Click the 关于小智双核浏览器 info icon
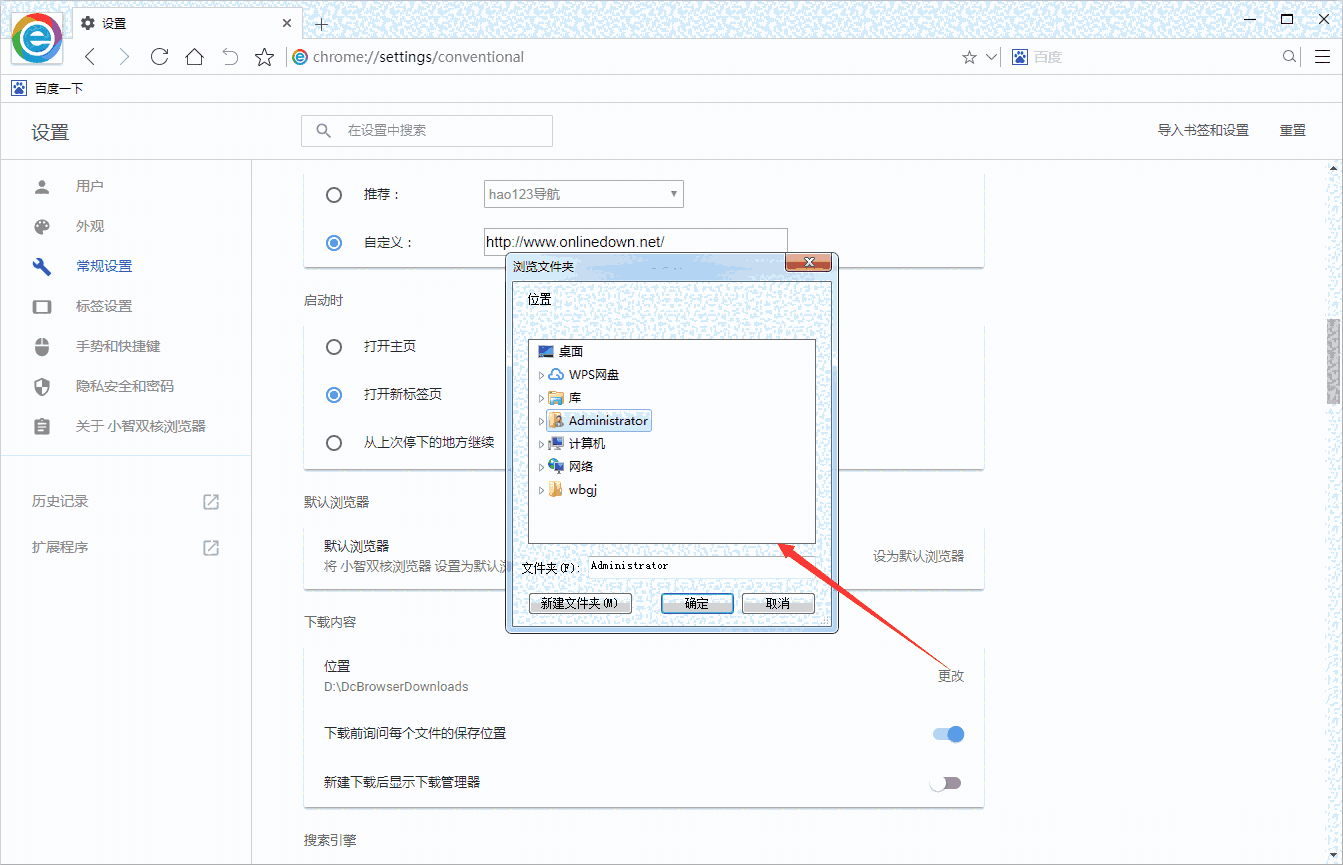This screenshot has width=1343, height=865. (x=41, y=426)
